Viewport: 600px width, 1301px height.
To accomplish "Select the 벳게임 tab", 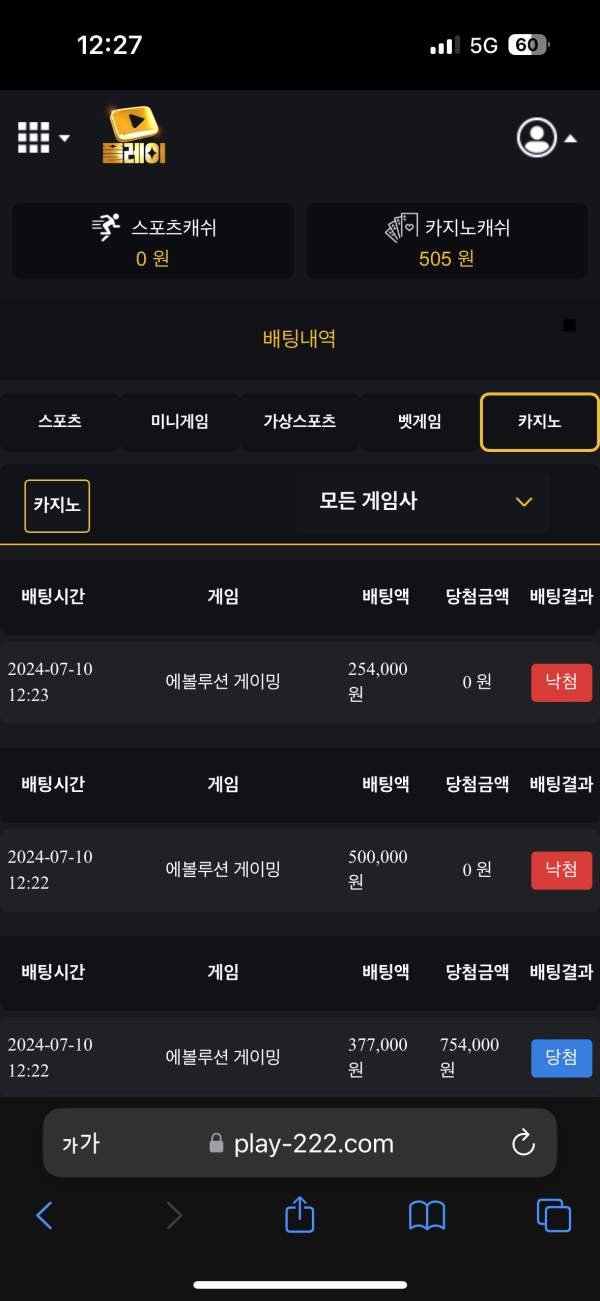I will (419, 422).
